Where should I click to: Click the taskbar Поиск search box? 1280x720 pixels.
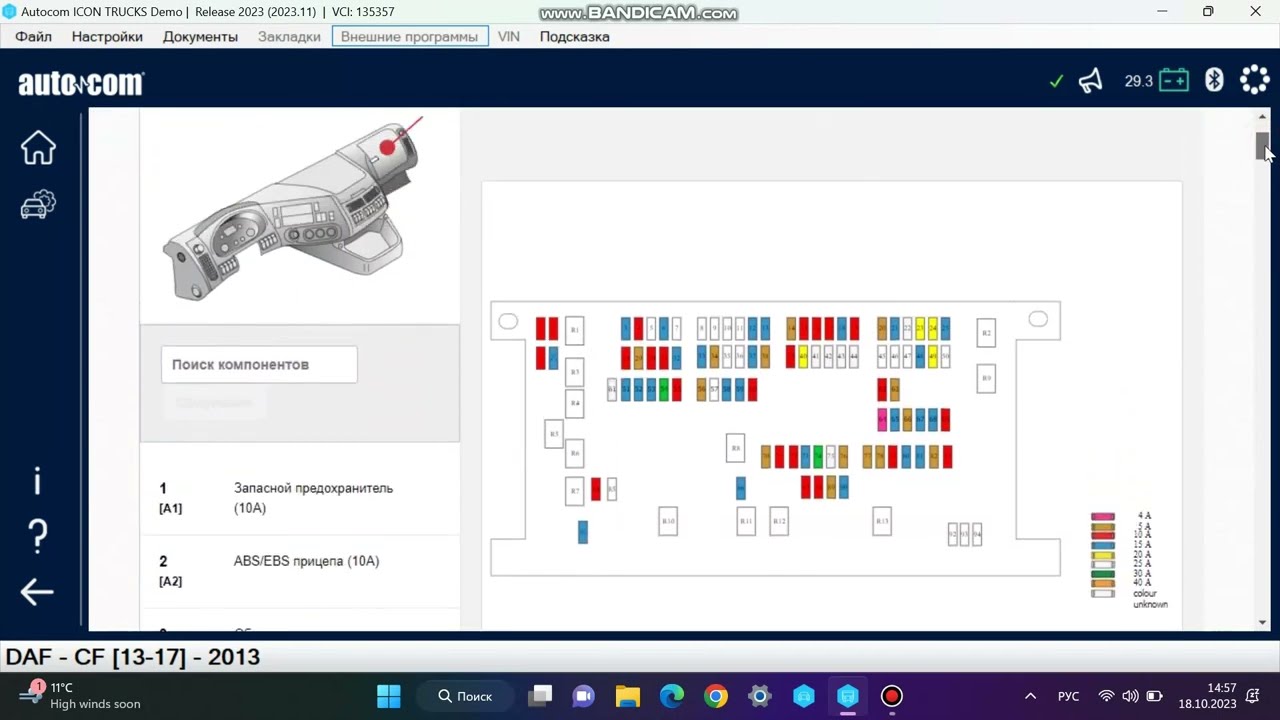pyautogui.click(x=468, y=696)
